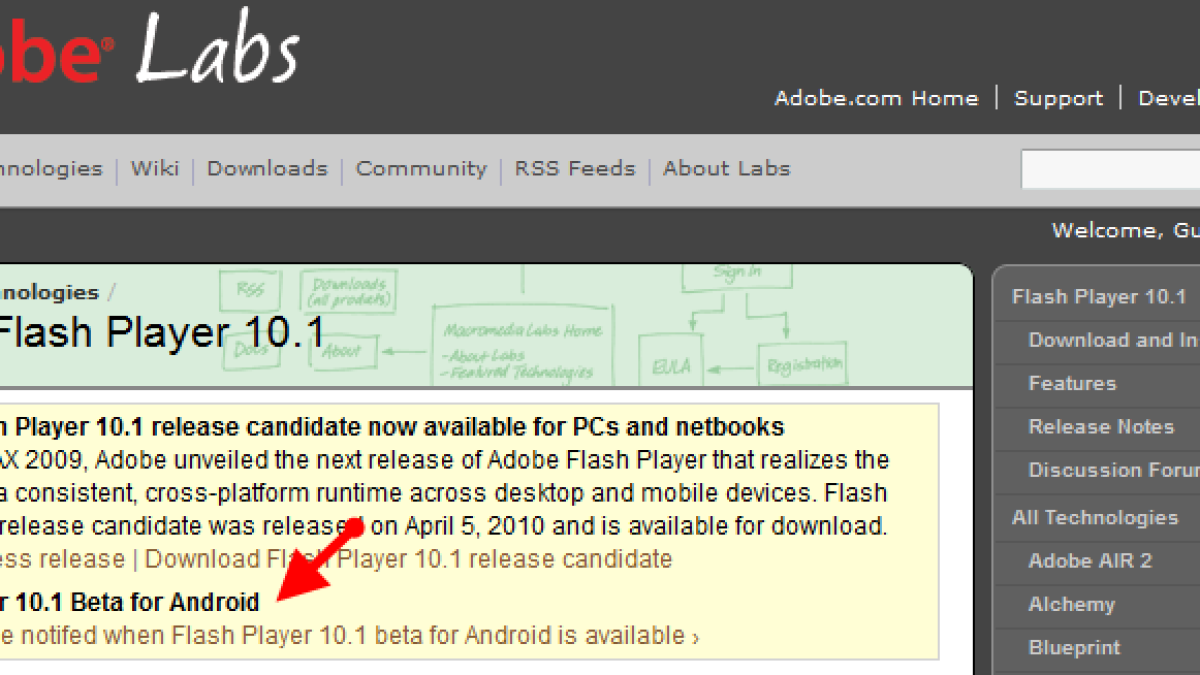Select Alchemy from the technologies list
The image size is (1200, 675).
click(x=1071, y=604)
